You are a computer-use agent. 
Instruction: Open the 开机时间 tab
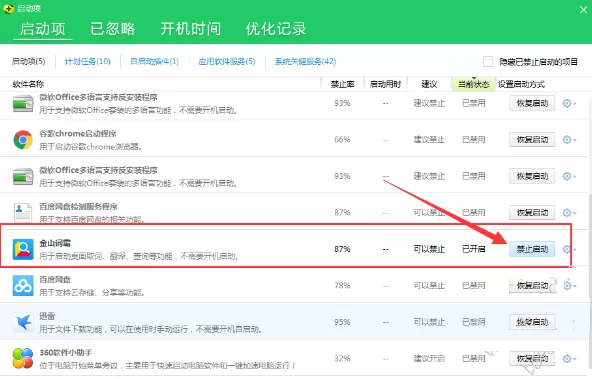[191, 29]
